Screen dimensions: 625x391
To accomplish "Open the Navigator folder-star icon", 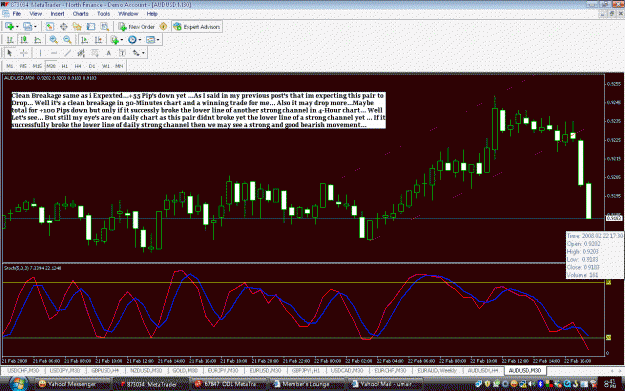I will click(x=77, y=27).
